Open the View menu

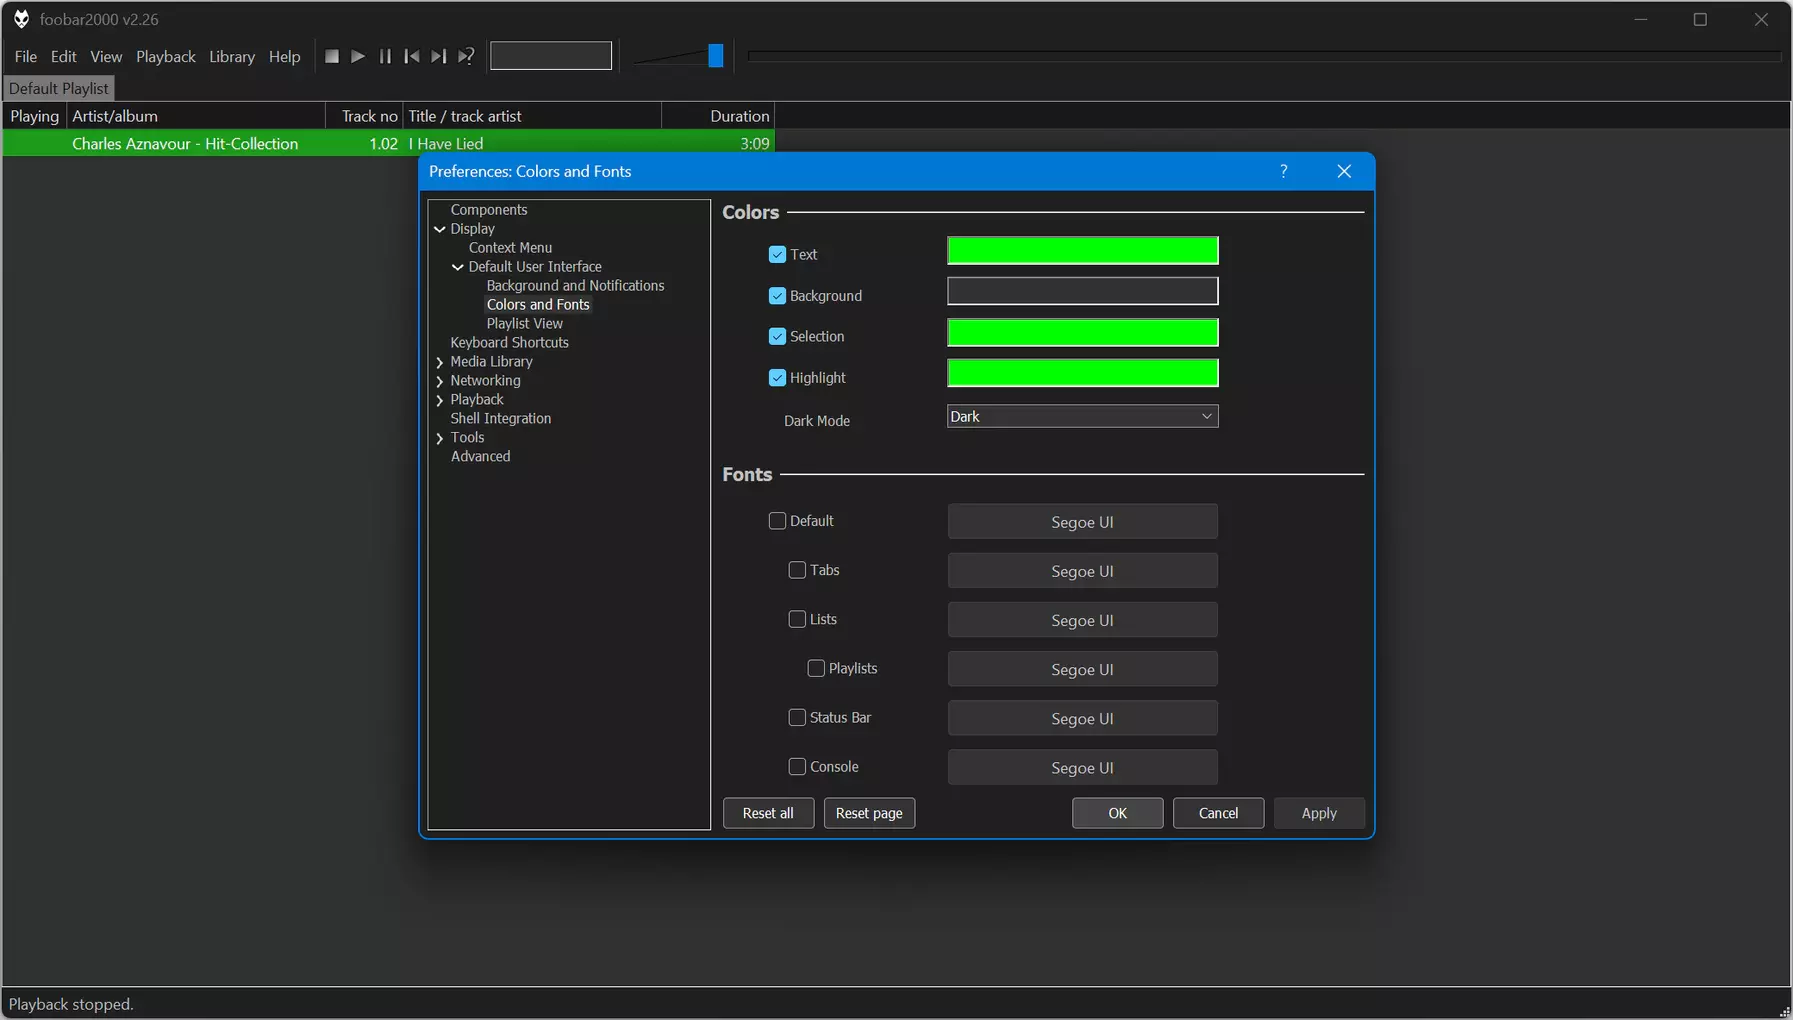106,57
